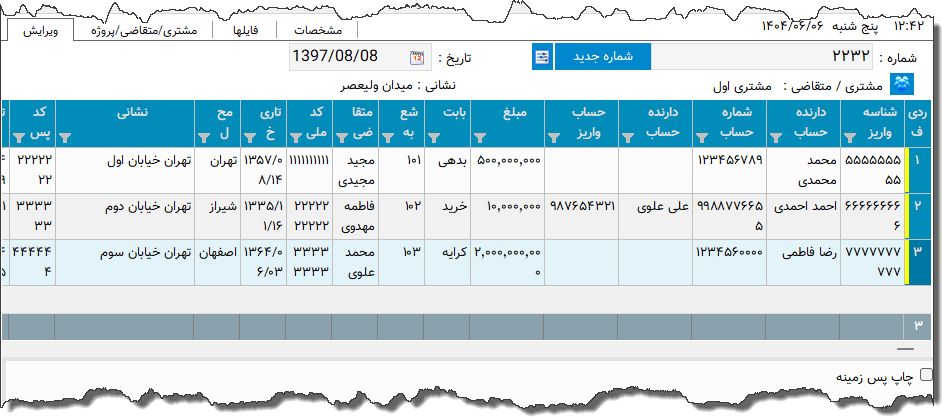The height and width of the screenshot is (417, 942).
Task: Click the خرید cell
Action: (x=447, y=216)
